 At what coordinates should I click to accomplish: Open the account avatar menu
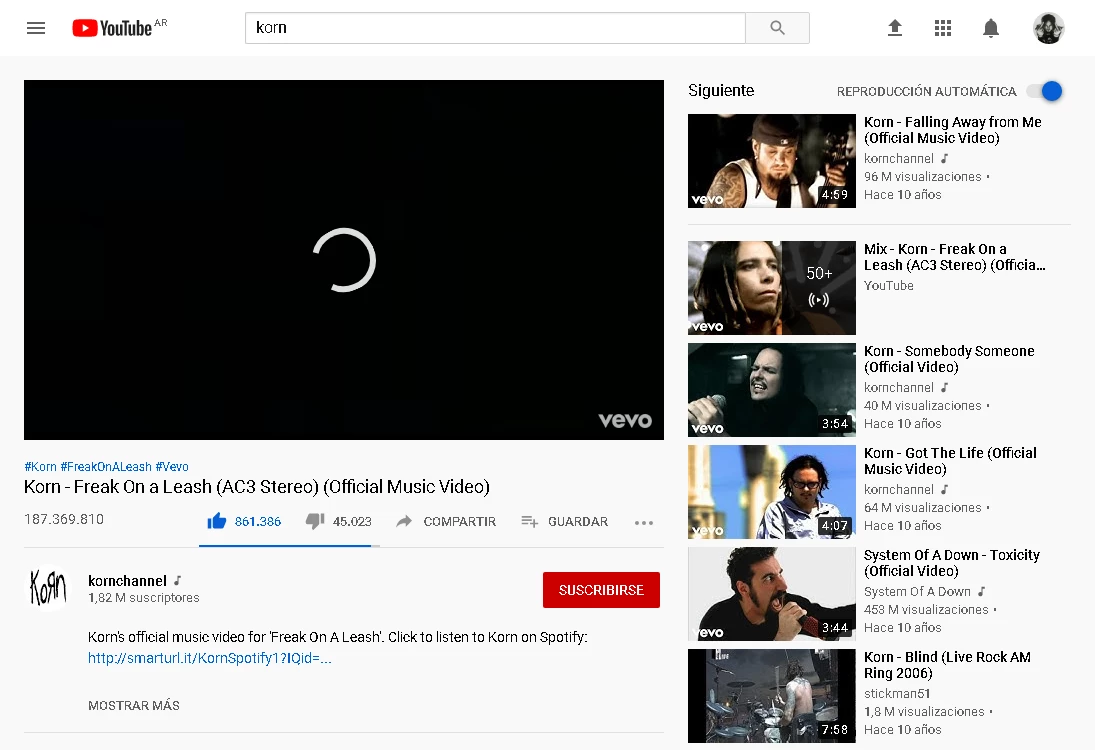[x=1048, y=28]
